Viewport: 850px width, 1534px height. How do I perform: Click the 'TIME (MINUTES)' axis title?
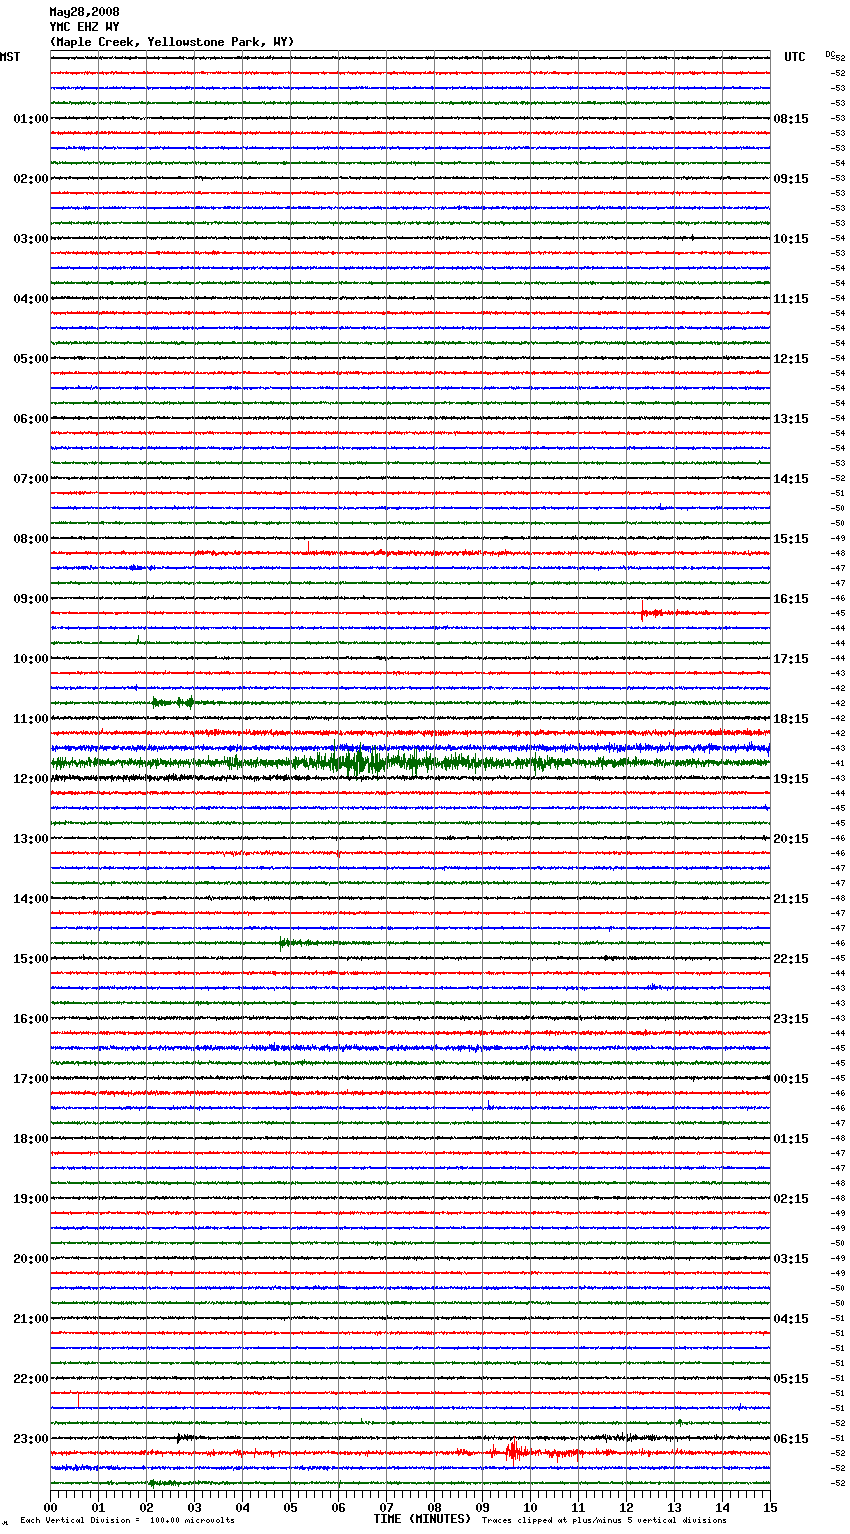422,1519
